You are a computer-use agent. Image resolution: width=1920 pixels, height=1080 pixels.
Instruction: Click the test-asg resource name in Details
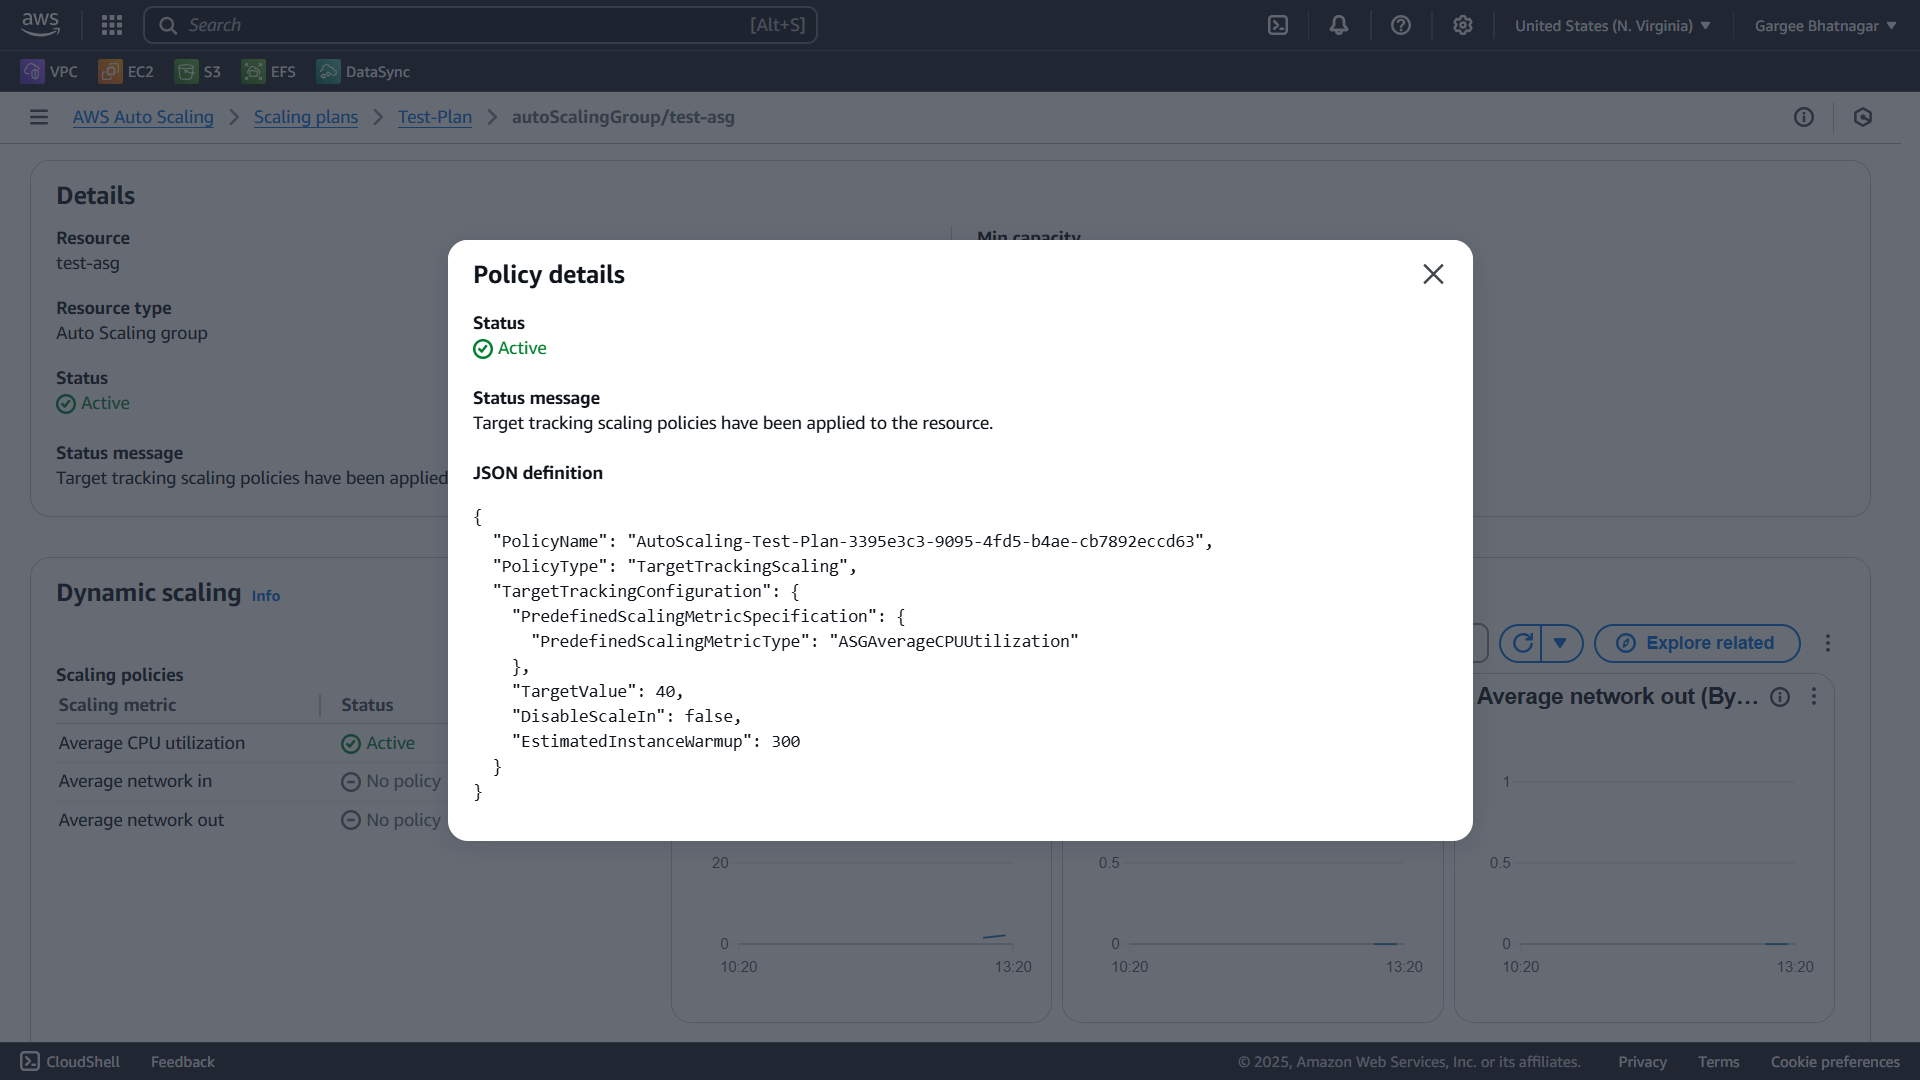pyautogui.click(x=88, y=263)
